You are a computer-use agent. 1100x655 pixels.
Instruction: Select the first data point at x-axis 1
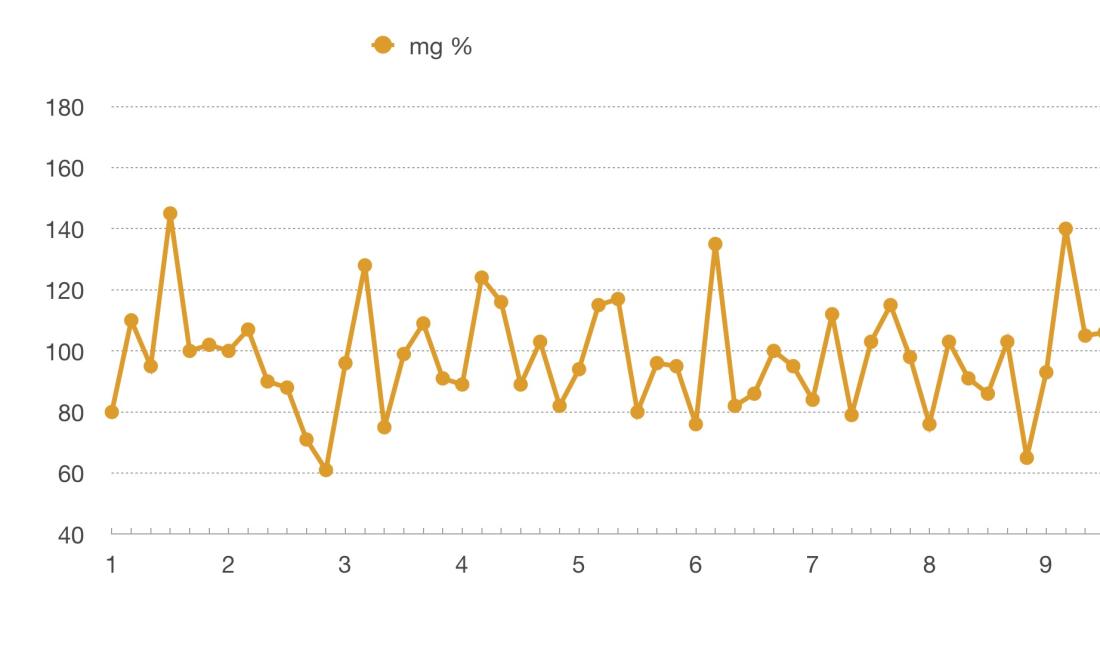click(112, 412)
